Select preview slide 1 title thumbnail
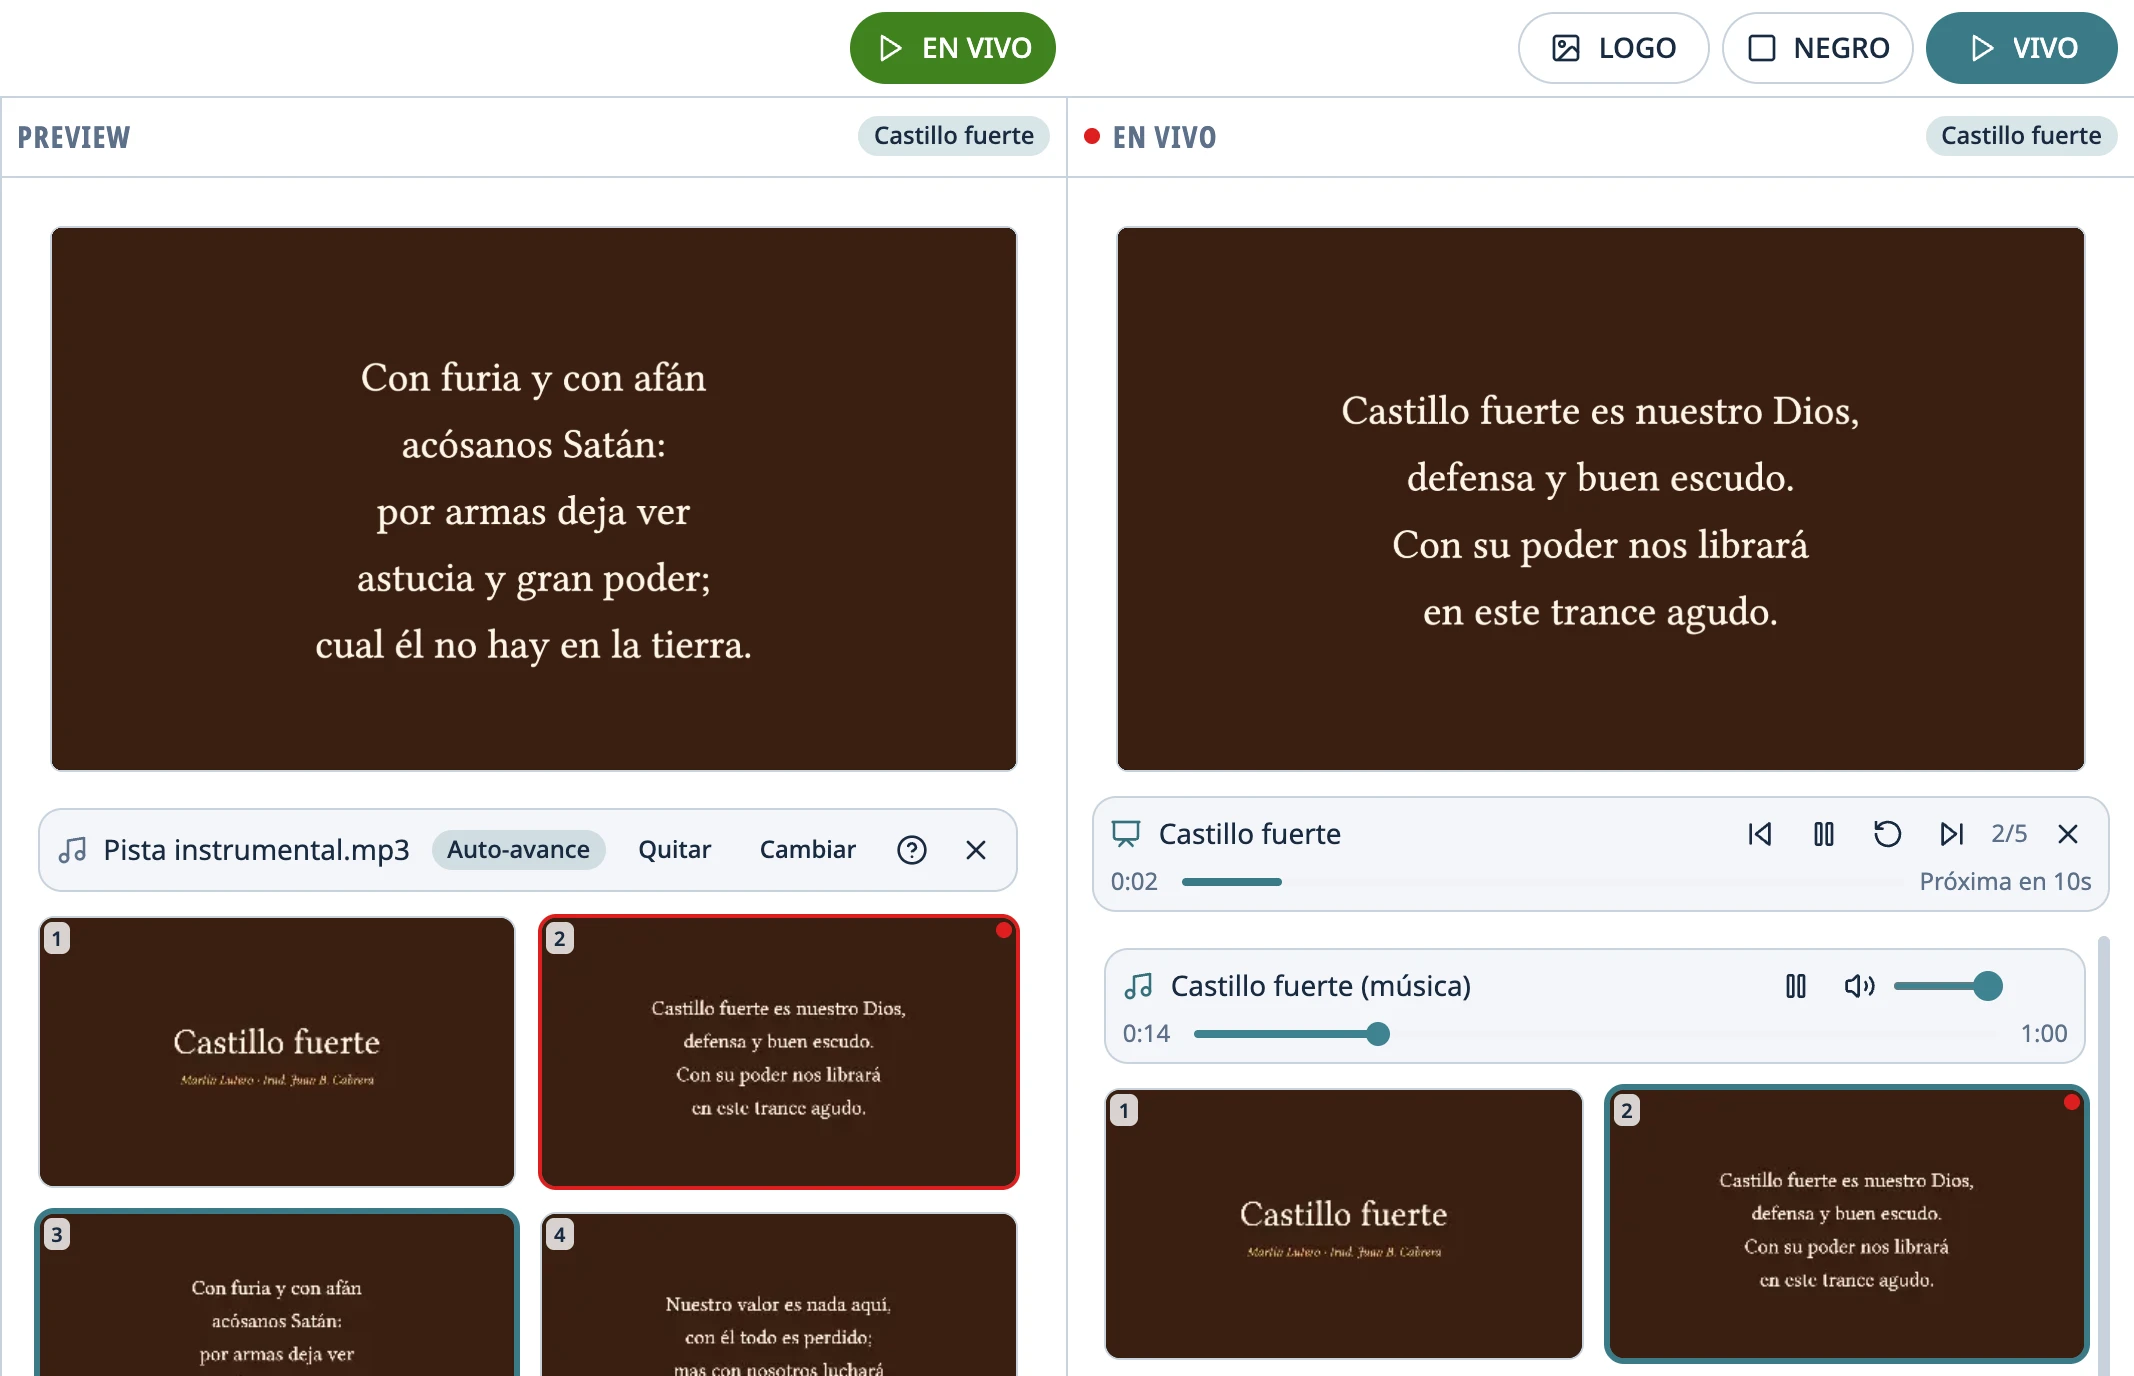Screen dimensions: 2134x1376 tap(277, 1052)
